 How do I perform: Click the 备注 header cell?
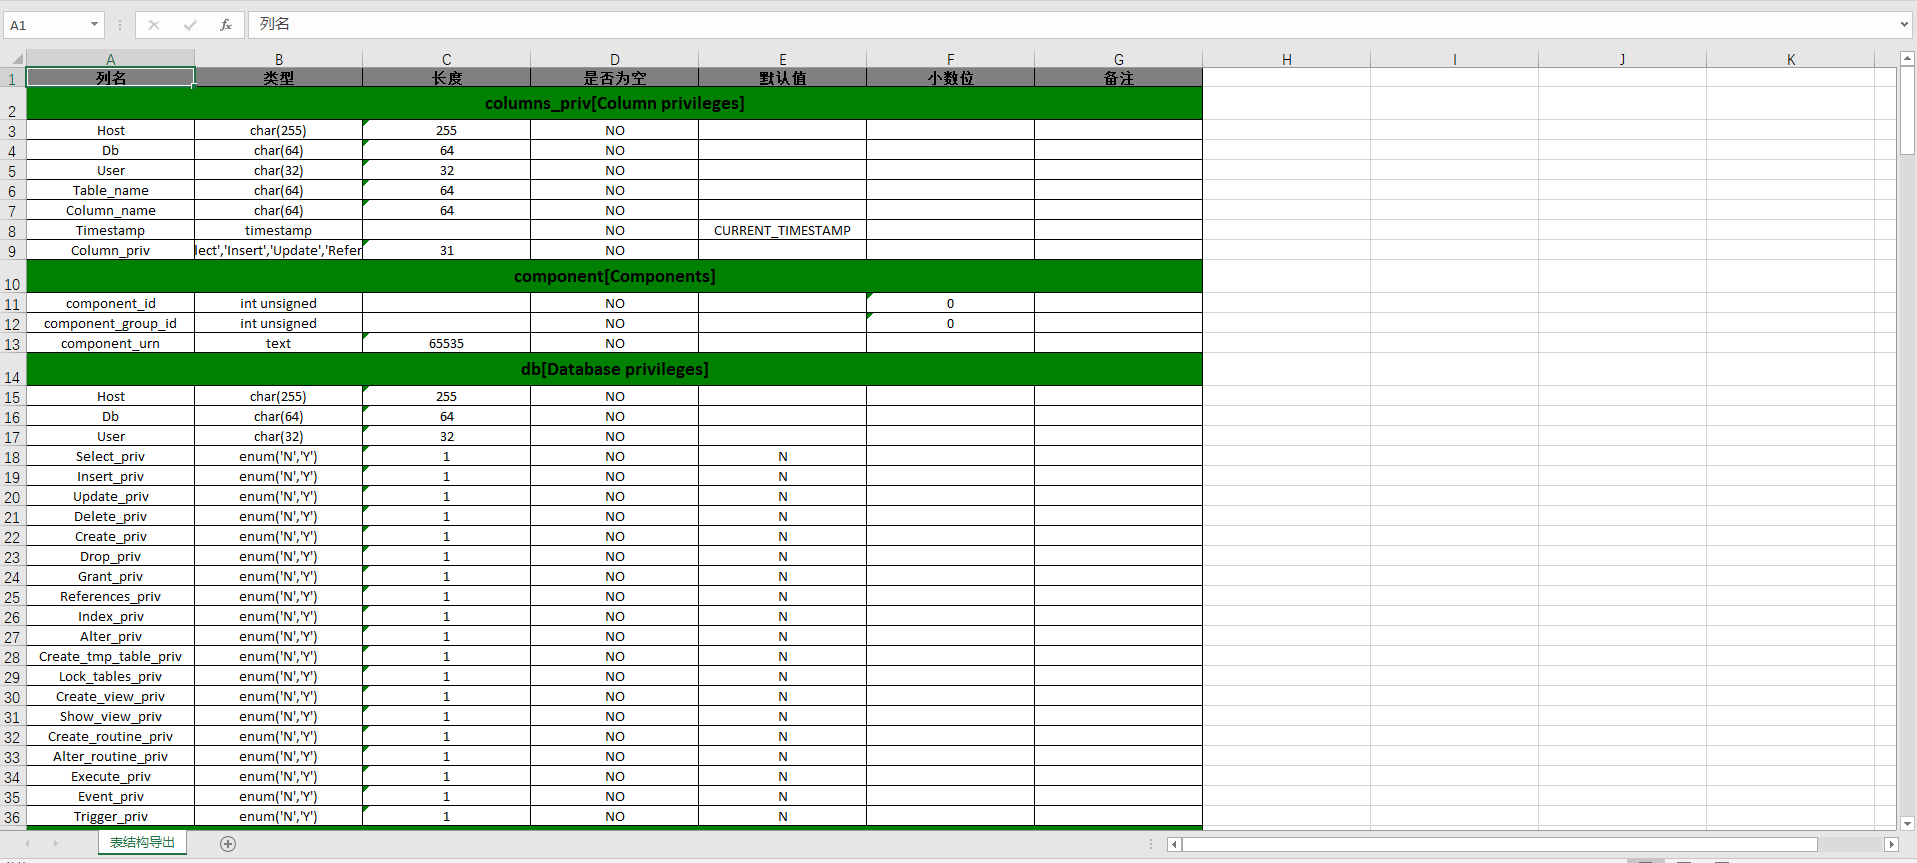pyautogui.click(x=1119, y=78)
